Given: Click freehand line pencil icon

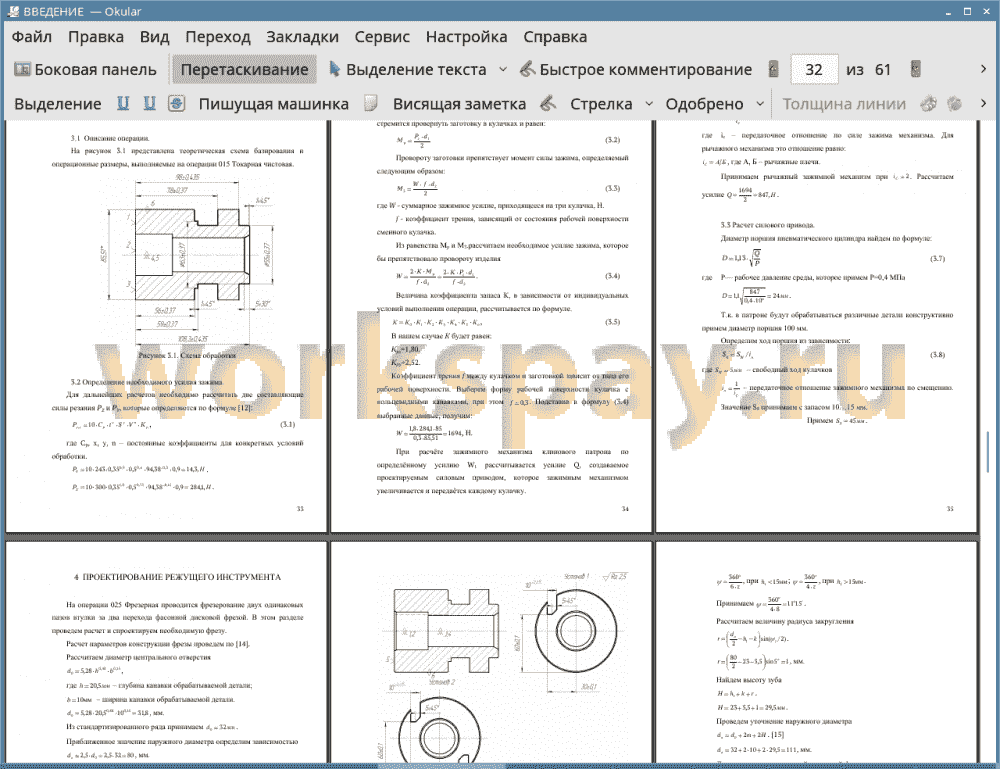Looking at the screenshot, I should point(548,103).
